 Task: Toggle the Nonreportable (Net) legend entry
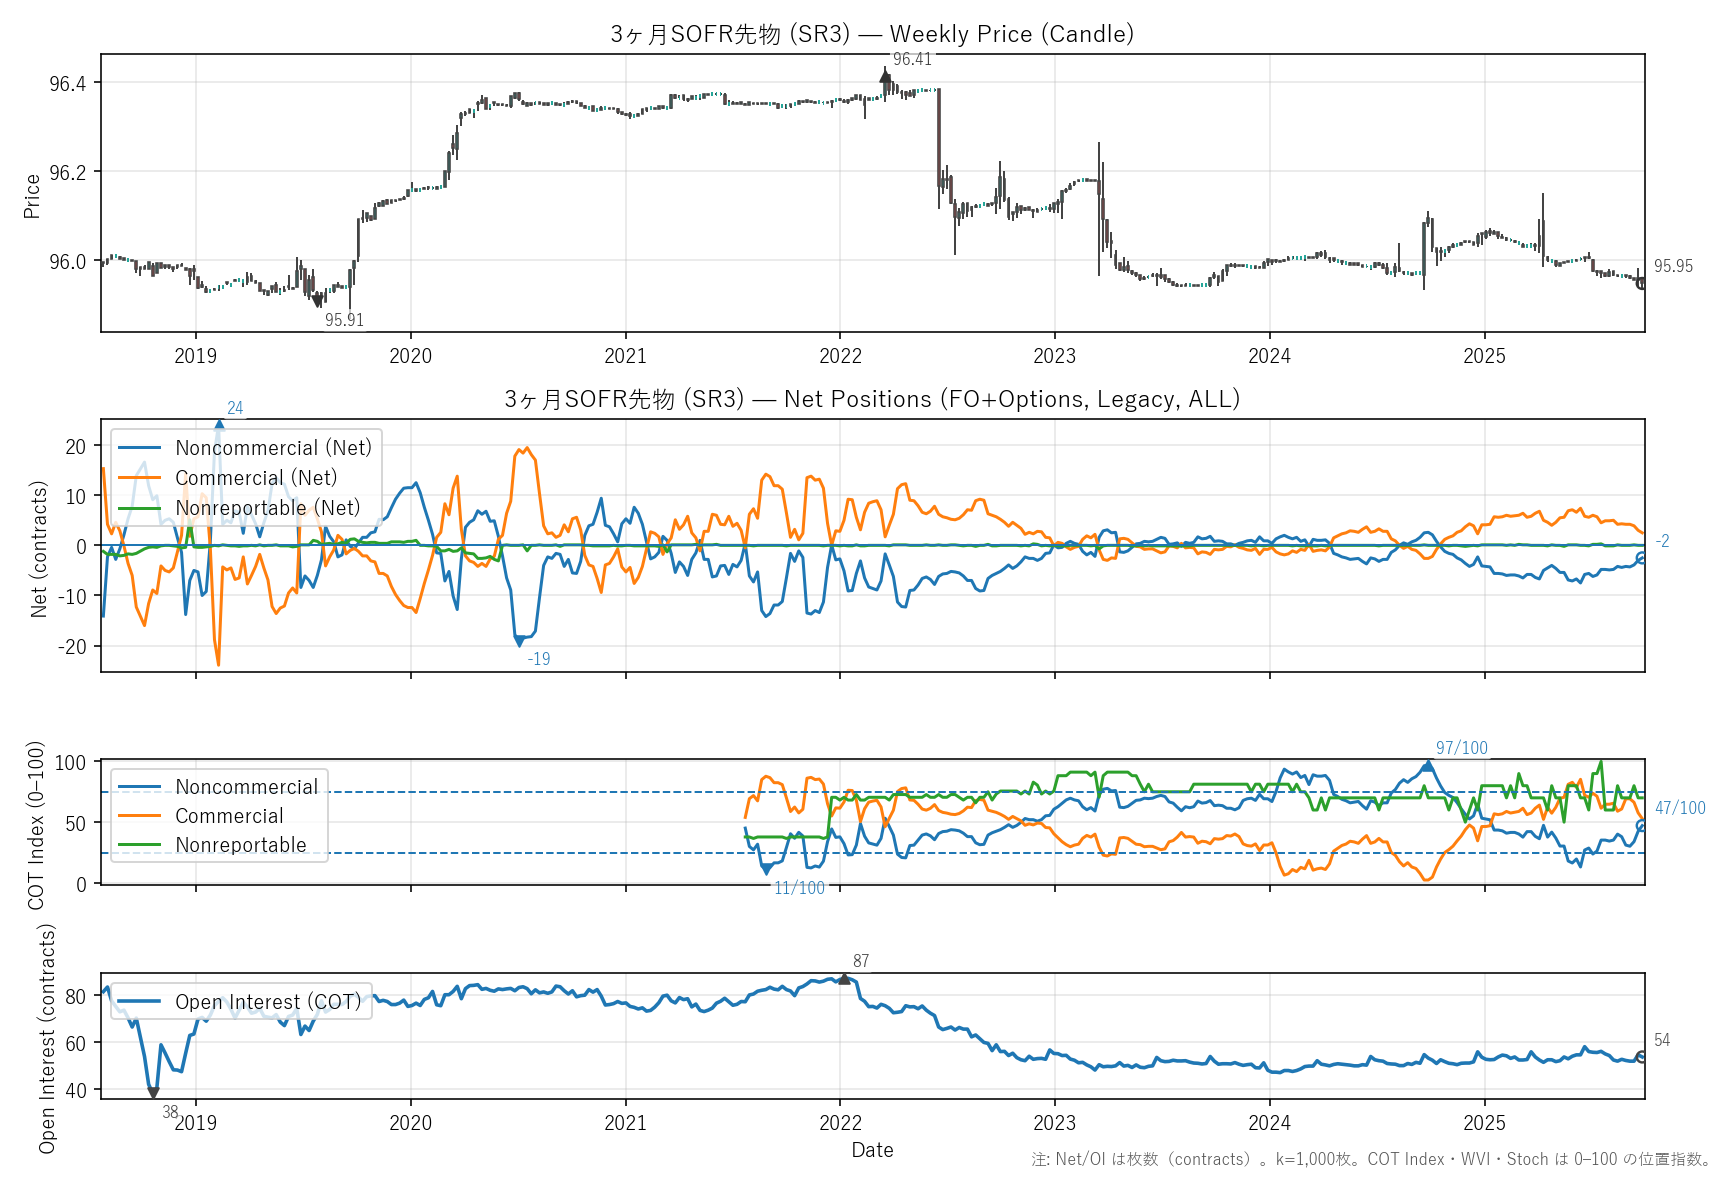267,508
